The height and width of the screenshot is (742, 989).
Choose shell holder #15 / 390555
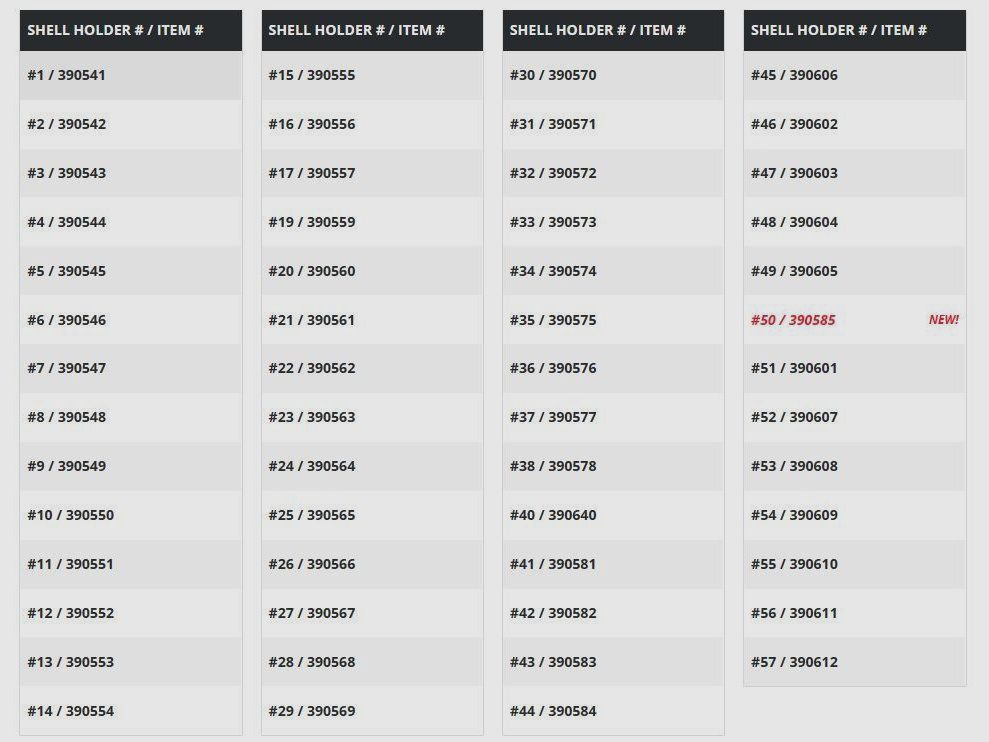(x=372, y=75)
